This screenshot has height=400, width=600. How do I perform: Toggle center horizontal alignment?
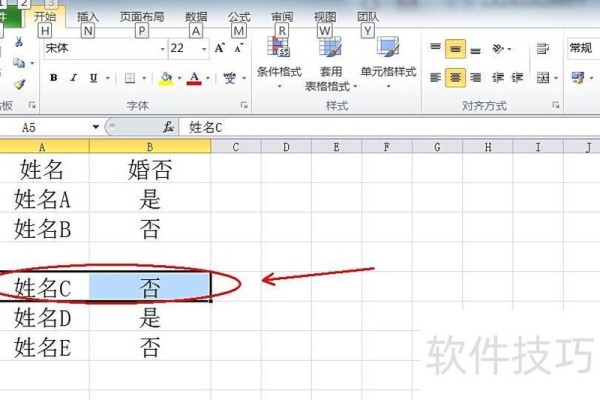[x=455, y=78]
